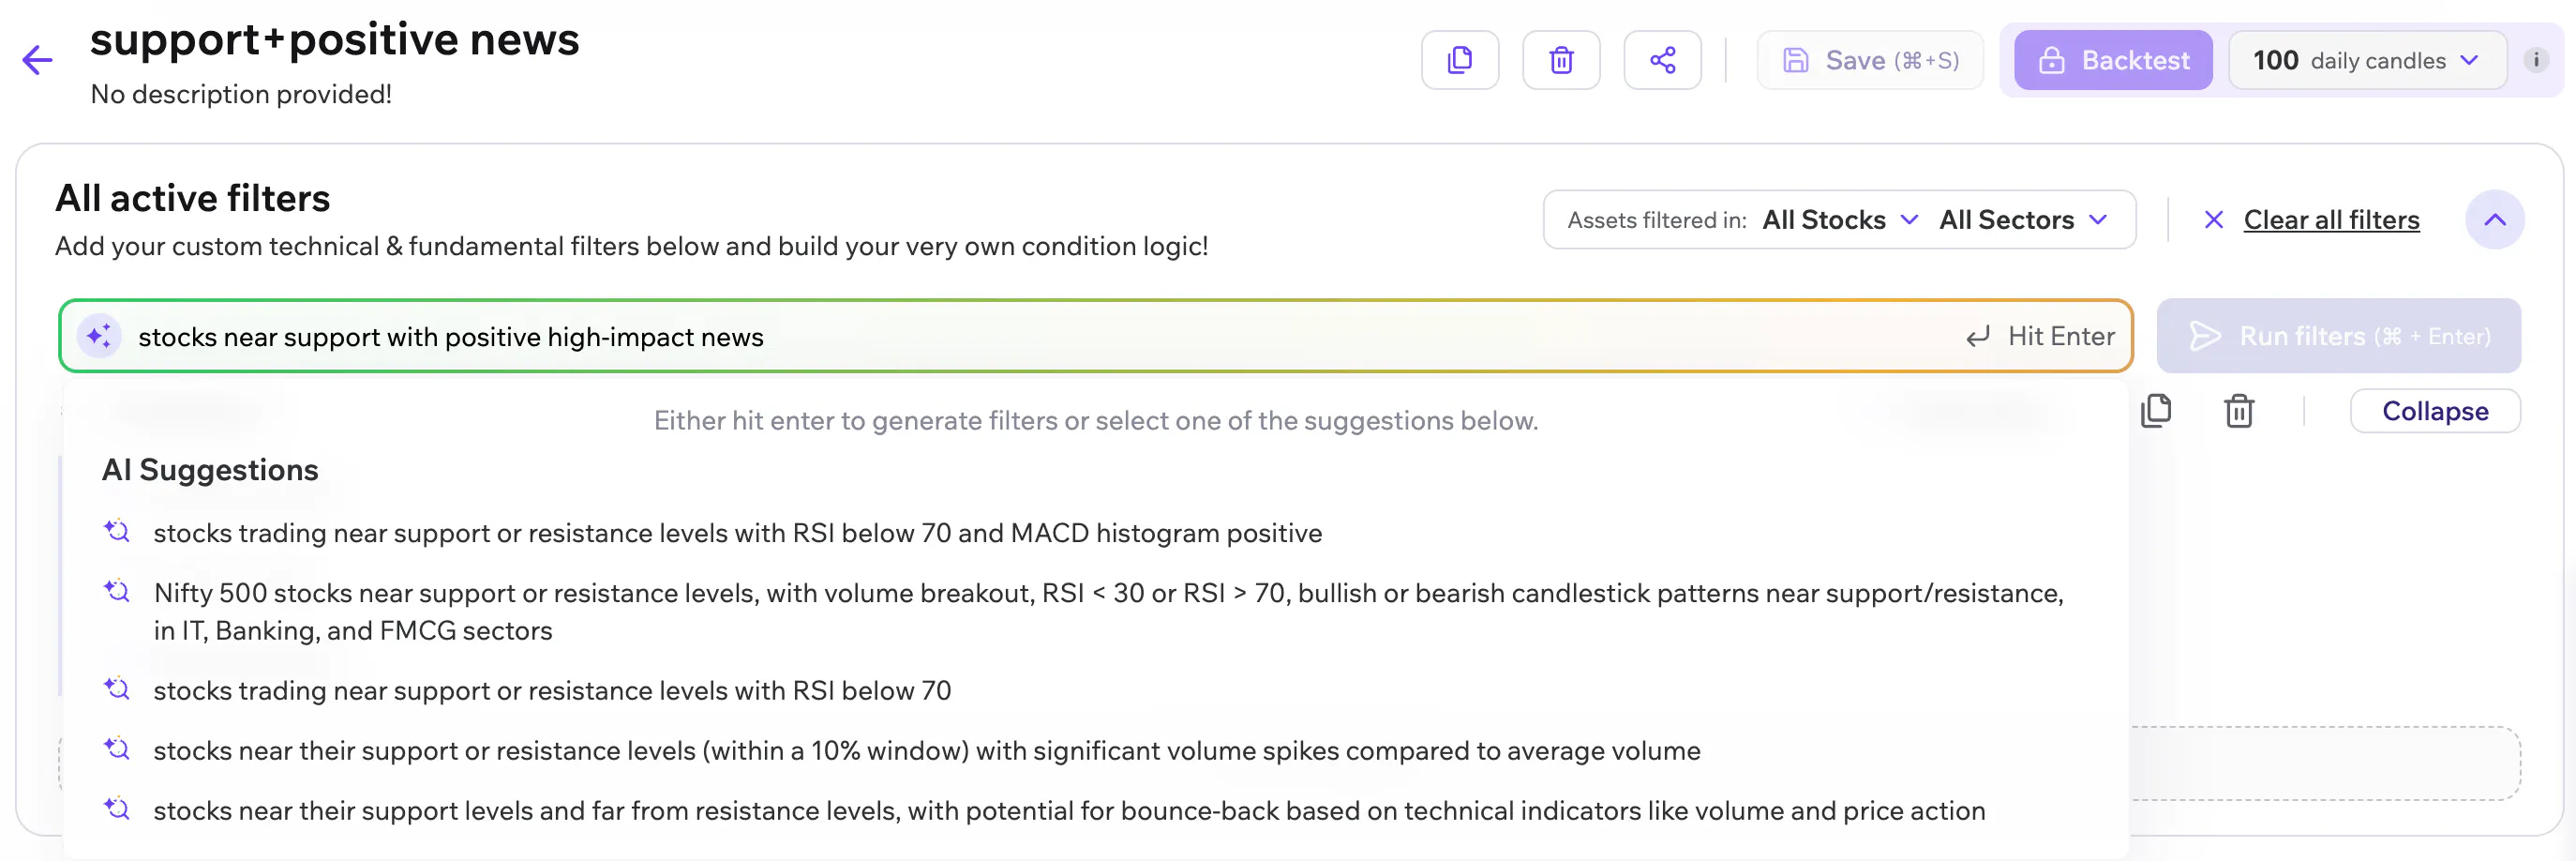Collapse the active filters panel with chevron
This screenshot has width=2576, height=861.
click(2494, 220)
